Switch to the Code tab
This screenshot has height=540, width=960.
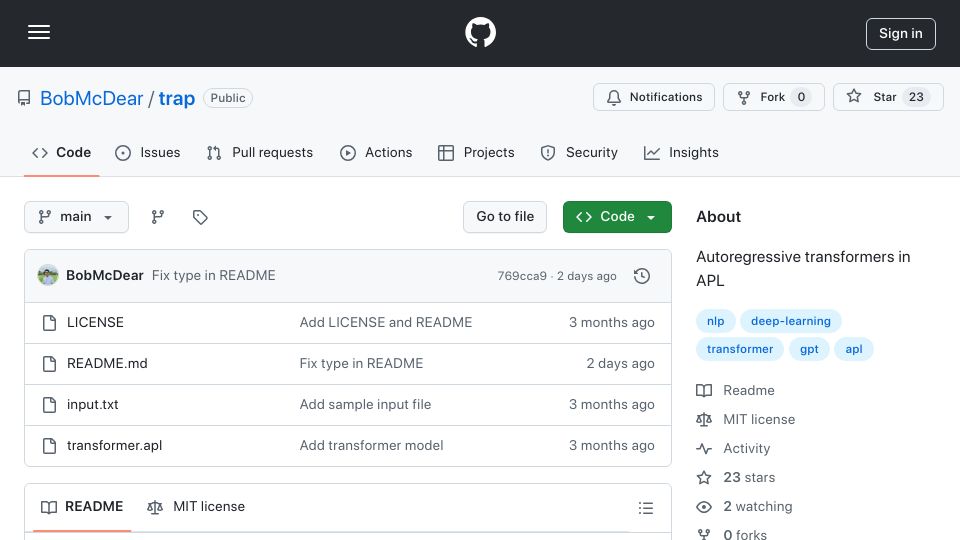(x=61, y=152)
